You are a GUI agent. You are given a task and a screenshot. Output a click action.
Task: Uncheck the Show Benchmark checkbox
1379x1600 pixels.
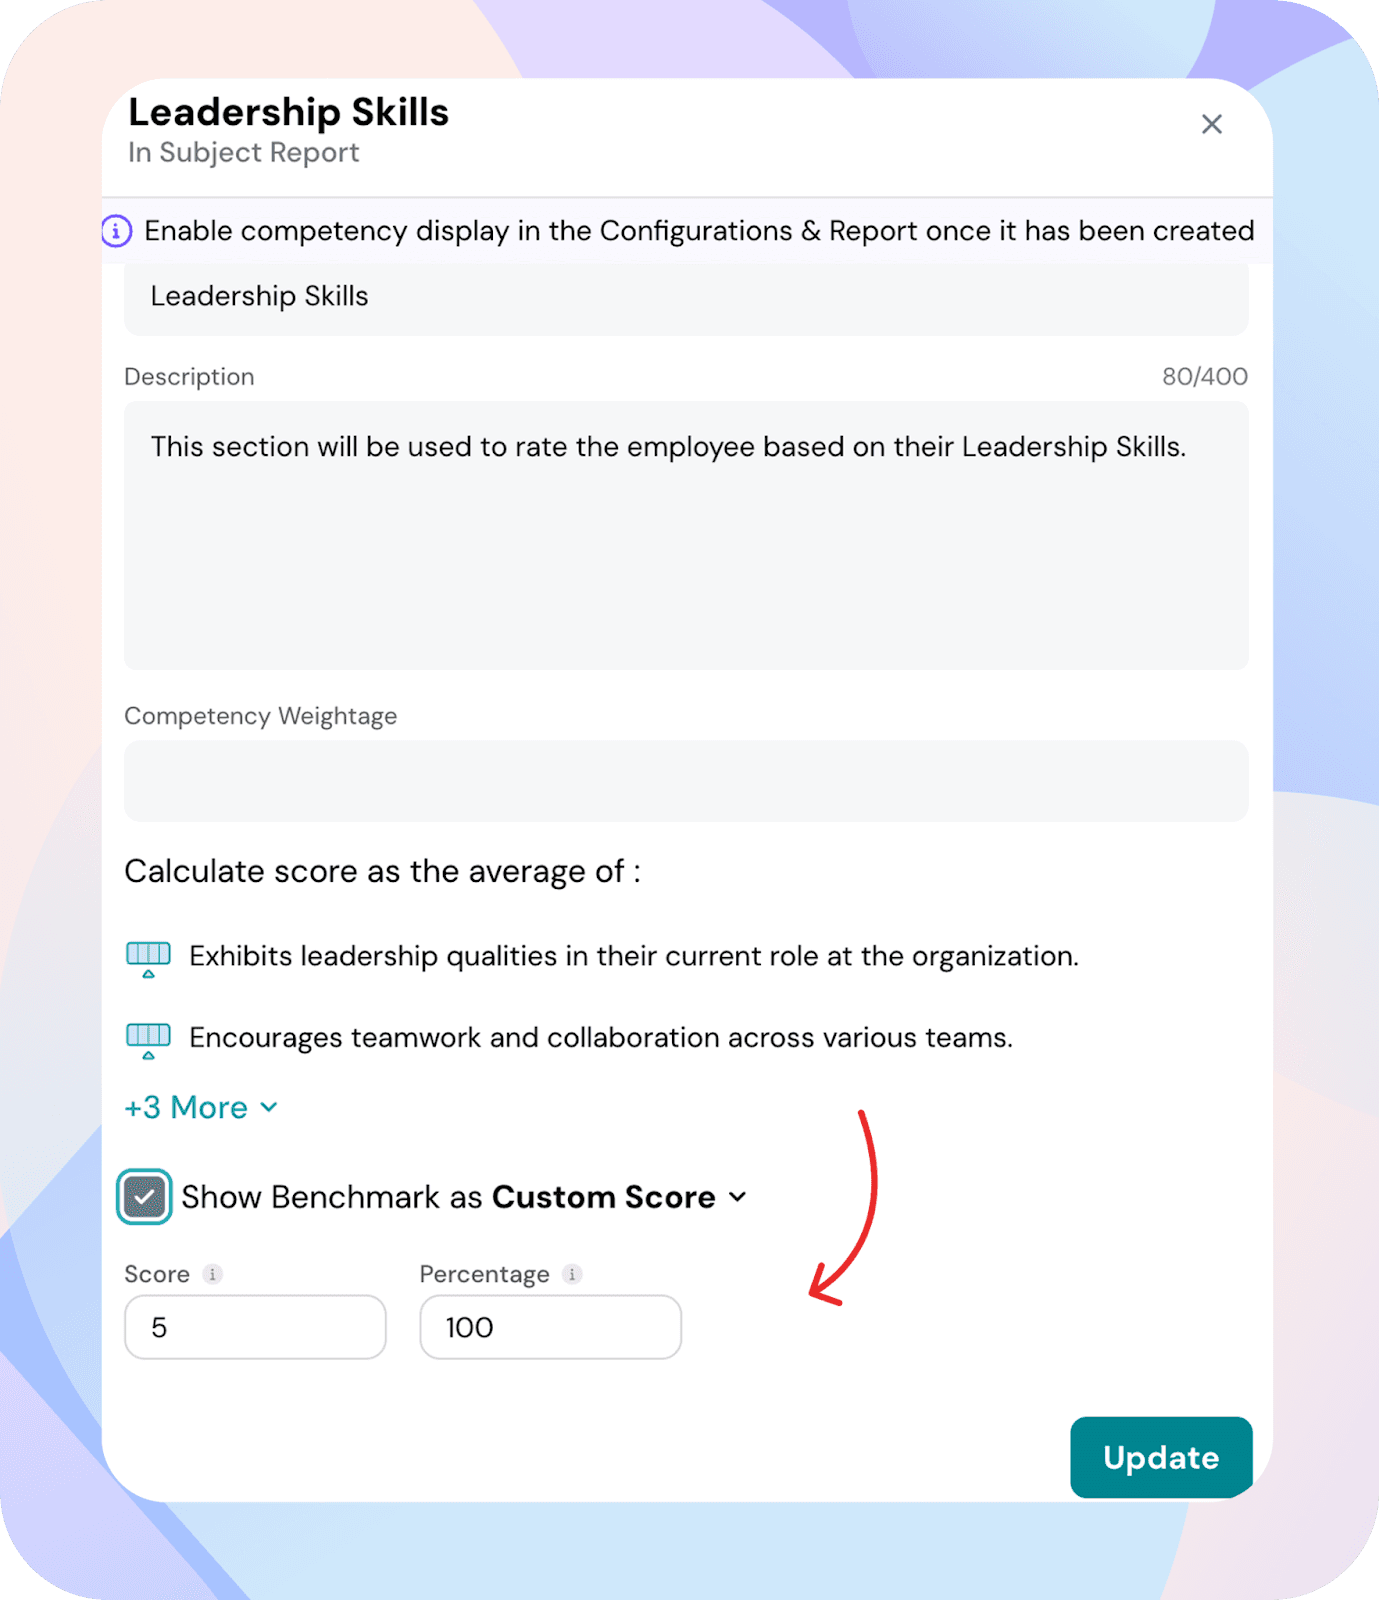point(144,1197)
